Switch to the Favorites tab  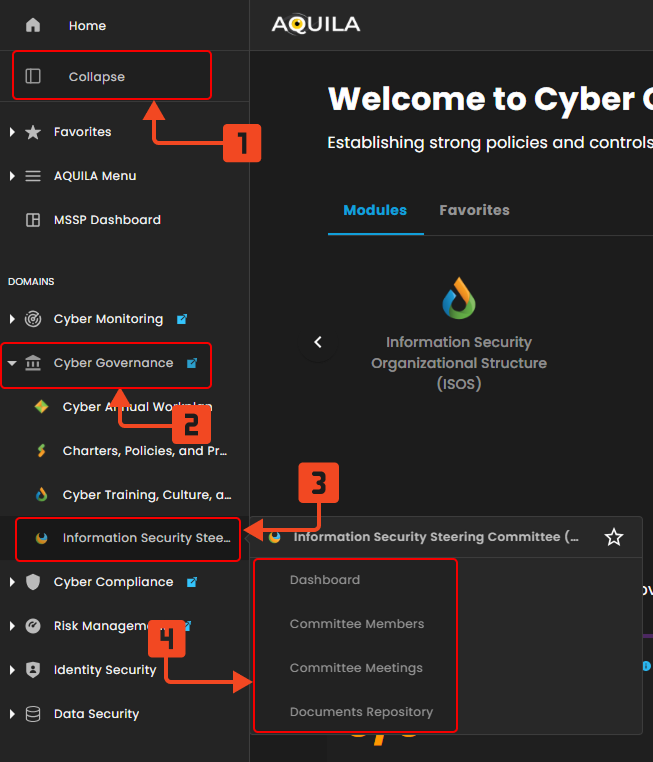474,210
